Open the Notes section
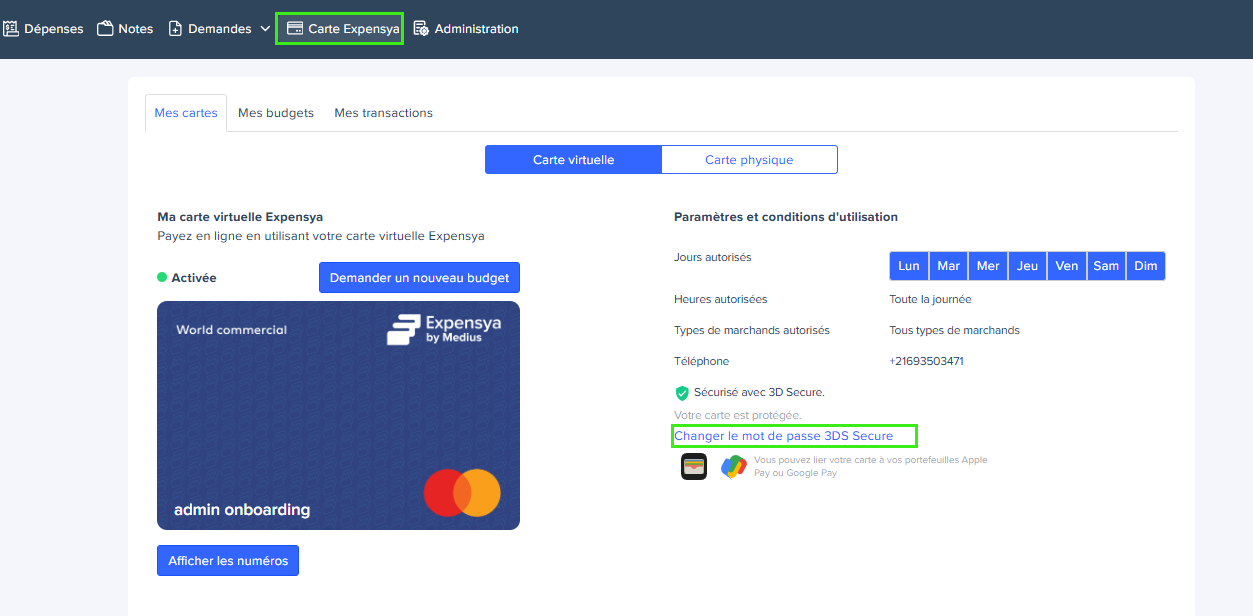This screenshot has height=616, width=1253. click(x=125, y=29)
